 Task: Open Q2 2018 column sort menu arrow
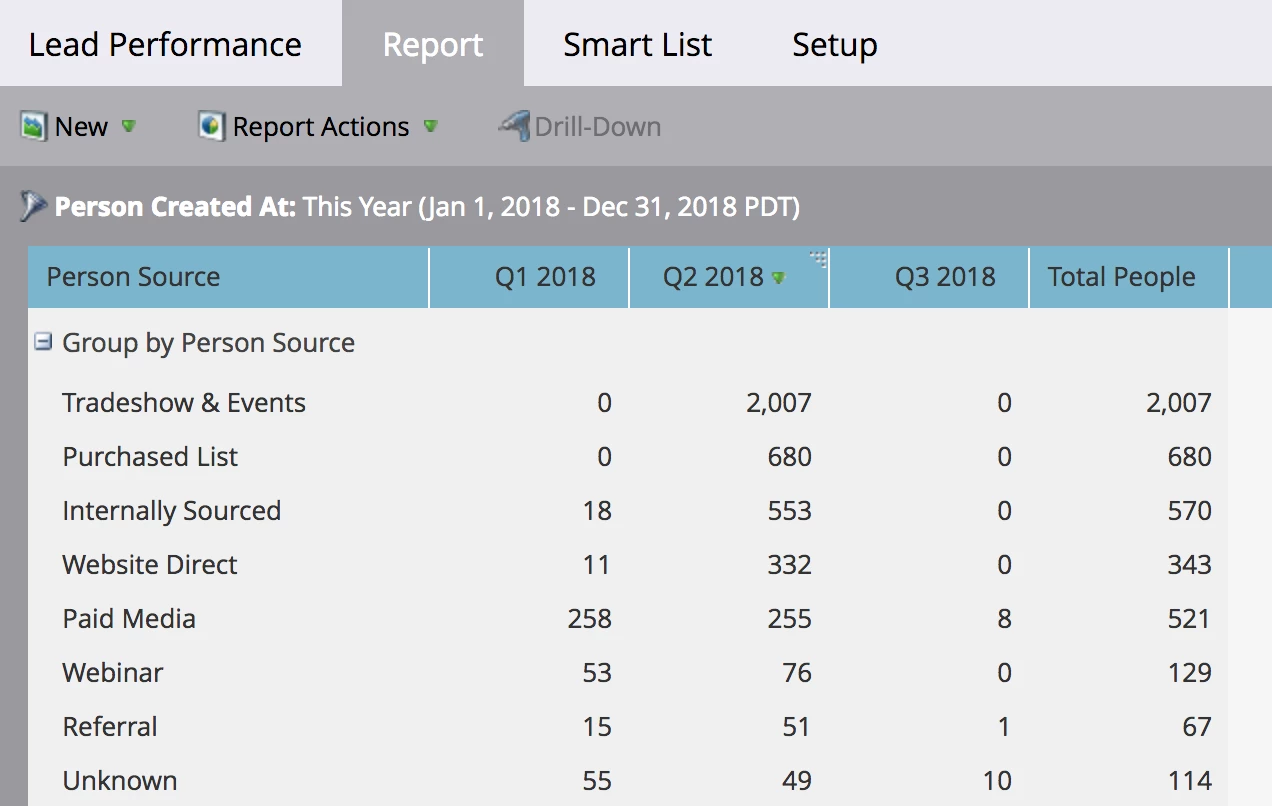point(778,278)
